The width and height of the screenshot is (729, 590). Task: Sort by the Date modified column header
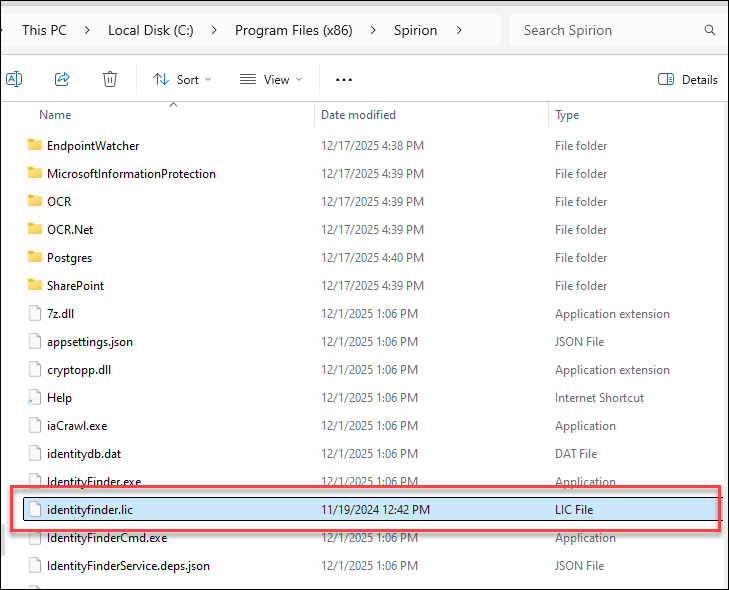(x=358, y=115)
